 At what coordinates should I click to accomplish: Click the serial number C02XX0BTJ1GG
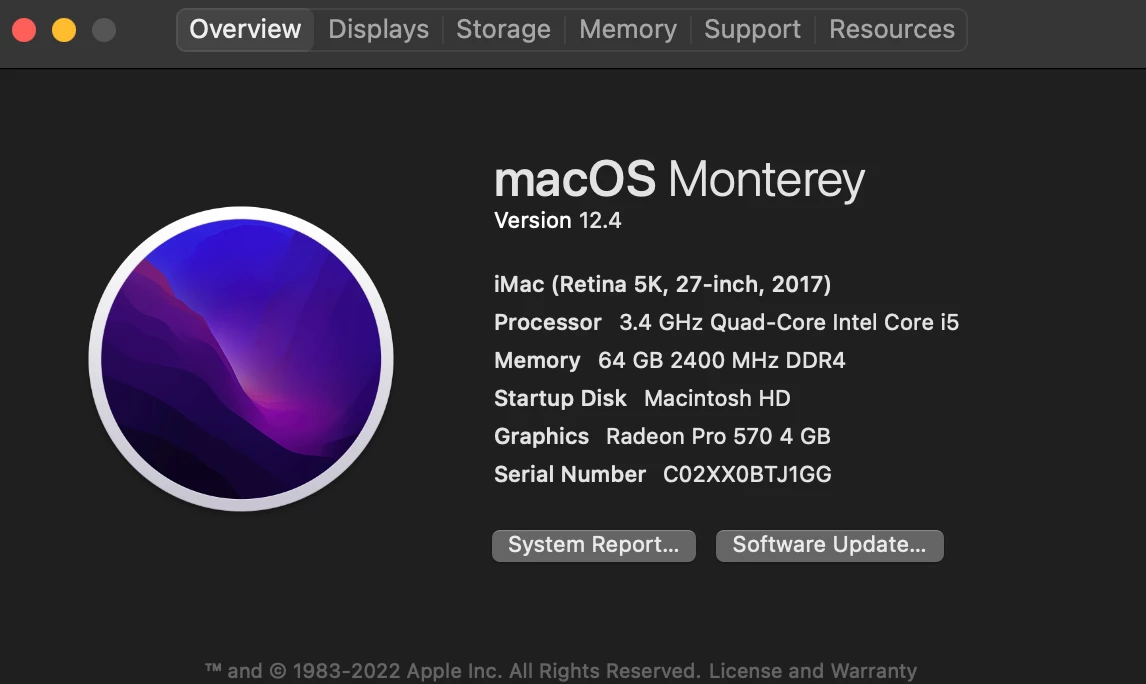[747, 474]
